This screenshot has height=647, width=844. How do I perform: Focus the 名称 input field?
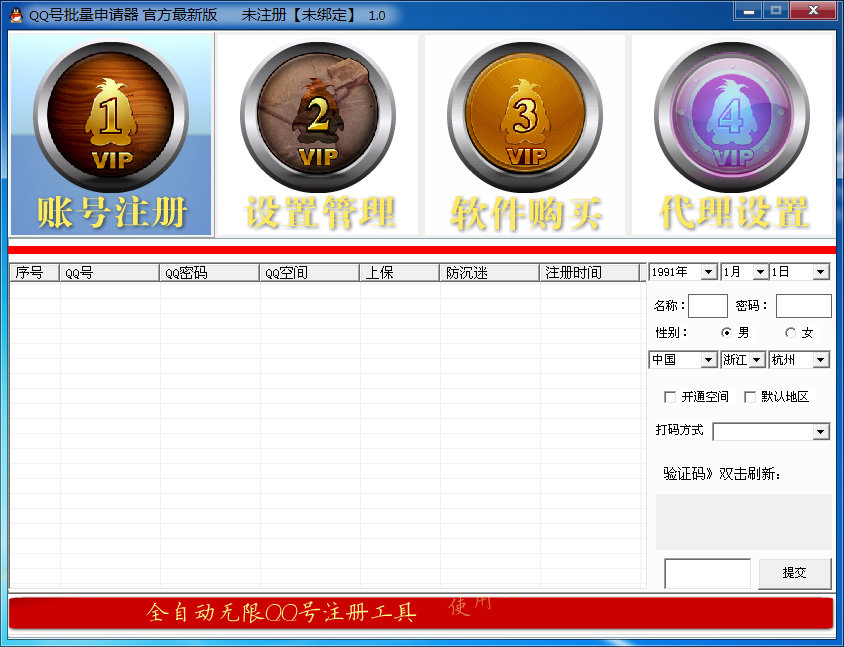coord(708,306)
